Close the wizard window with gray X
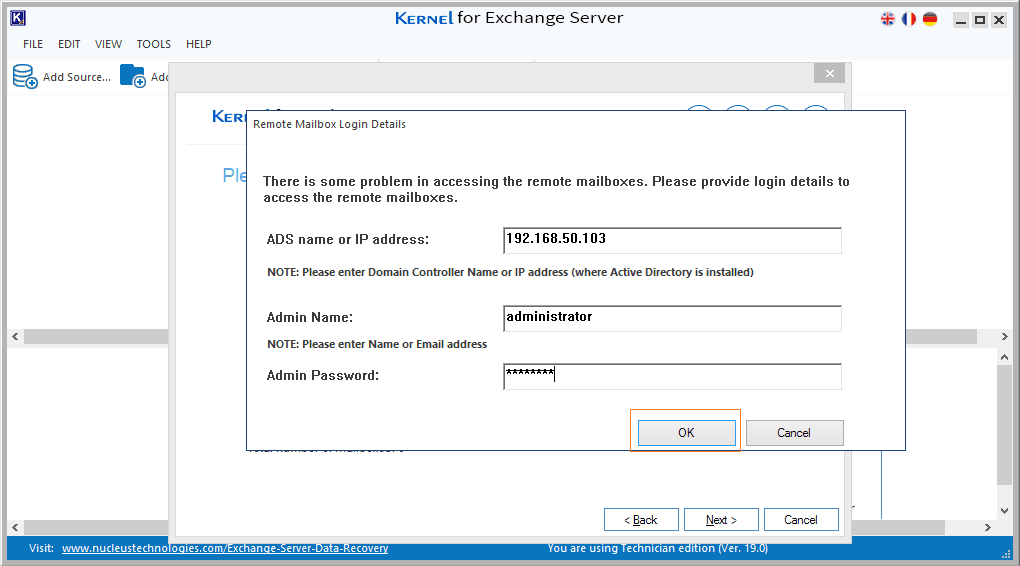 [829, 74]
